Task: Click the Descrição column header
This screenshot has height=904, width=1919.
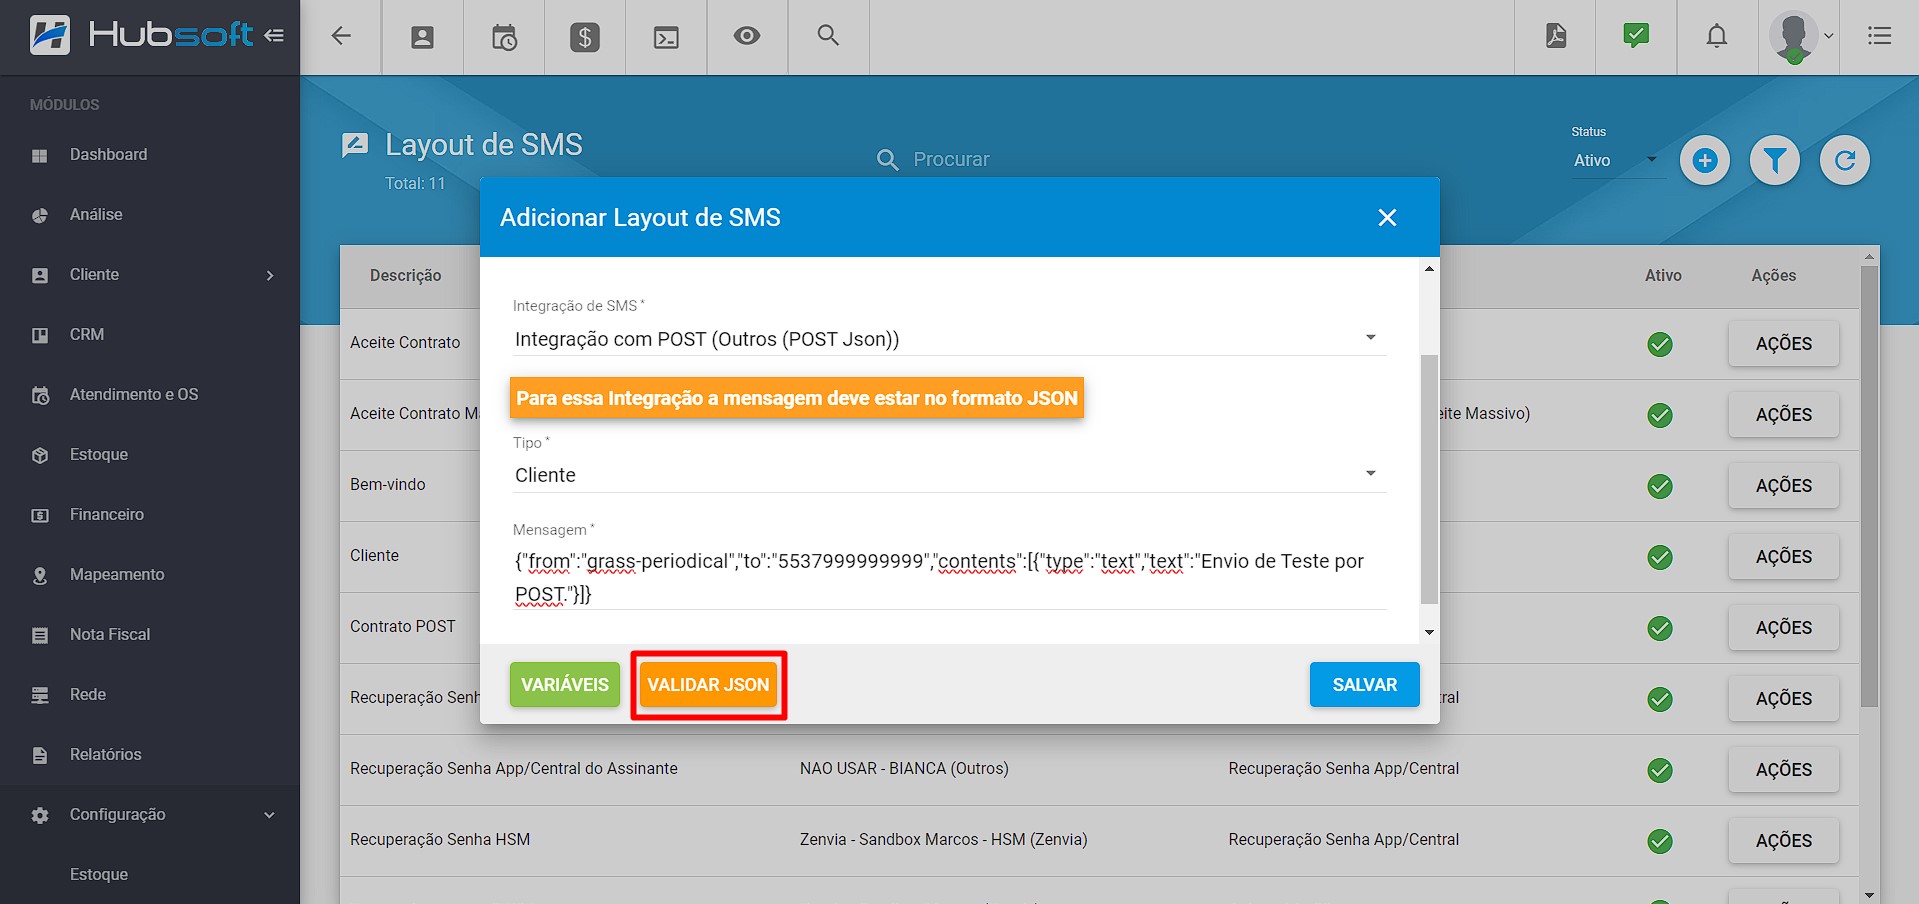Action: coord(405,275)
